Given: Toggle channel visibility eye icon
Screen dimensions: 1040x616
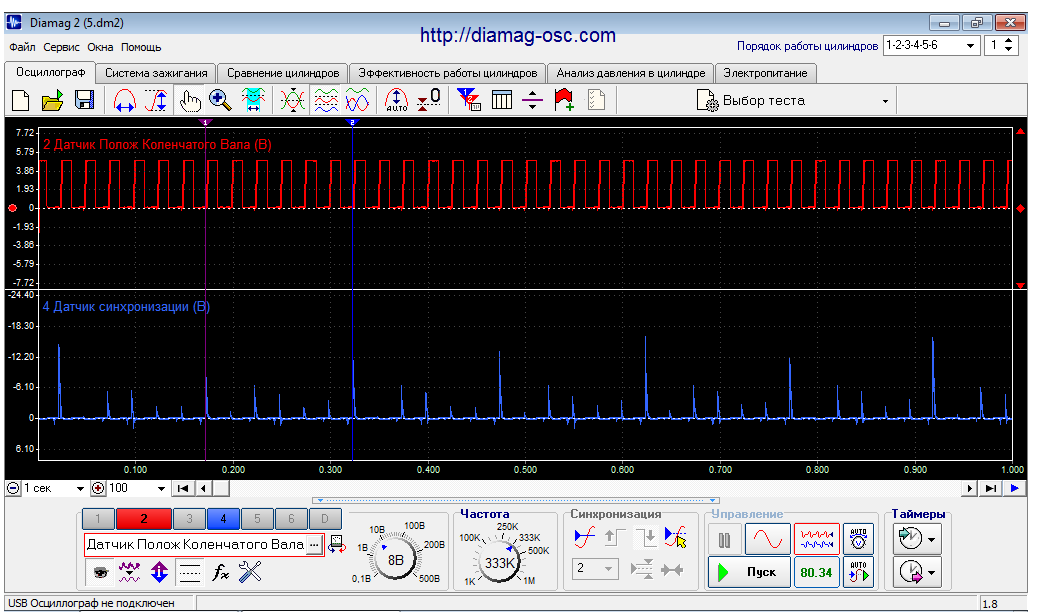Looking at the screenshot, I should tap(100, 572).
